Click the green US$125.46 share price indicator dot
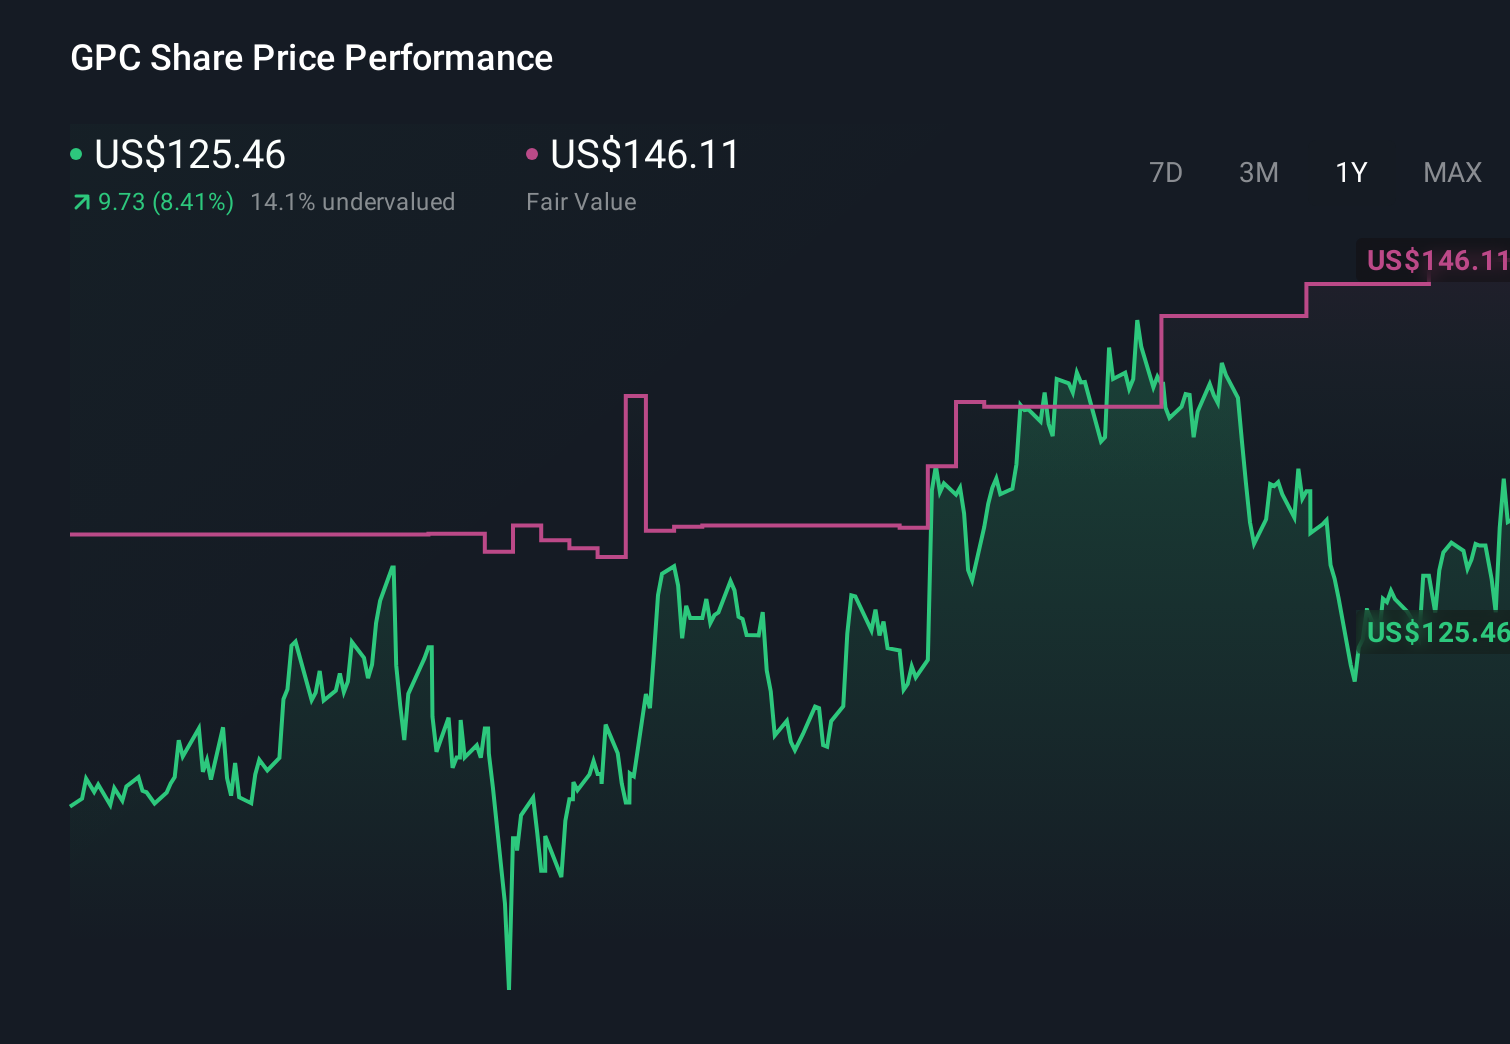Image resolution: width=1510 pixels, height=1044 pixels. pyautogui.click(x=75, y=155)
